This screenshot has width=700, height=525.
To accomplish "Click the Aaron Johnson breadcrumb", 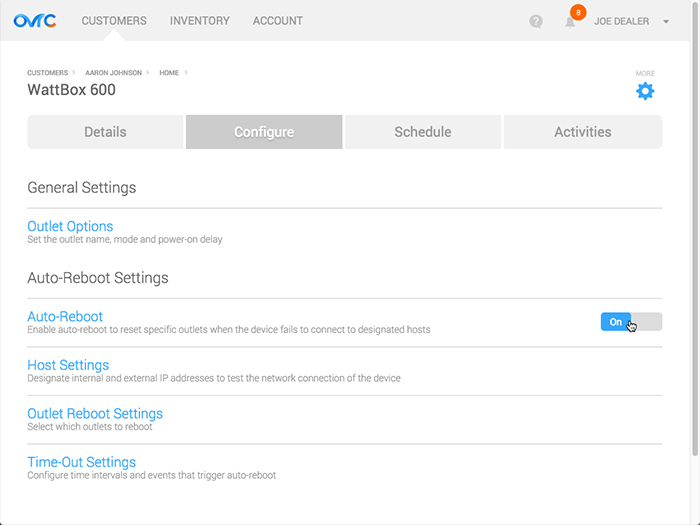I will (x=113, y=73).
